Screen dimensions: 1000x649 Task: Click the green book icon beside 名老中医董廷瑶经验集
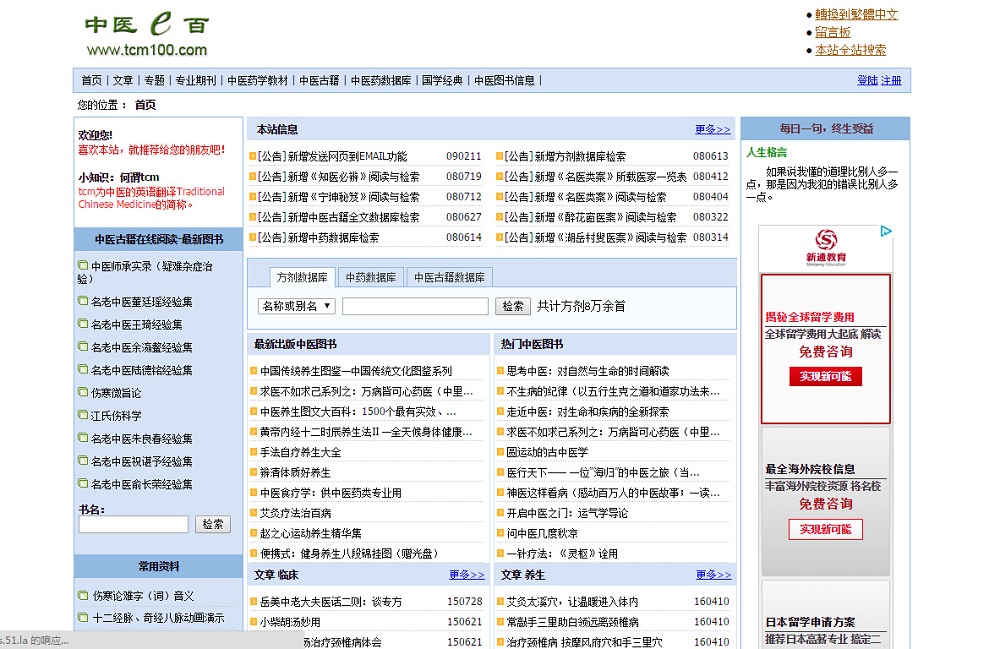[83, 301]
